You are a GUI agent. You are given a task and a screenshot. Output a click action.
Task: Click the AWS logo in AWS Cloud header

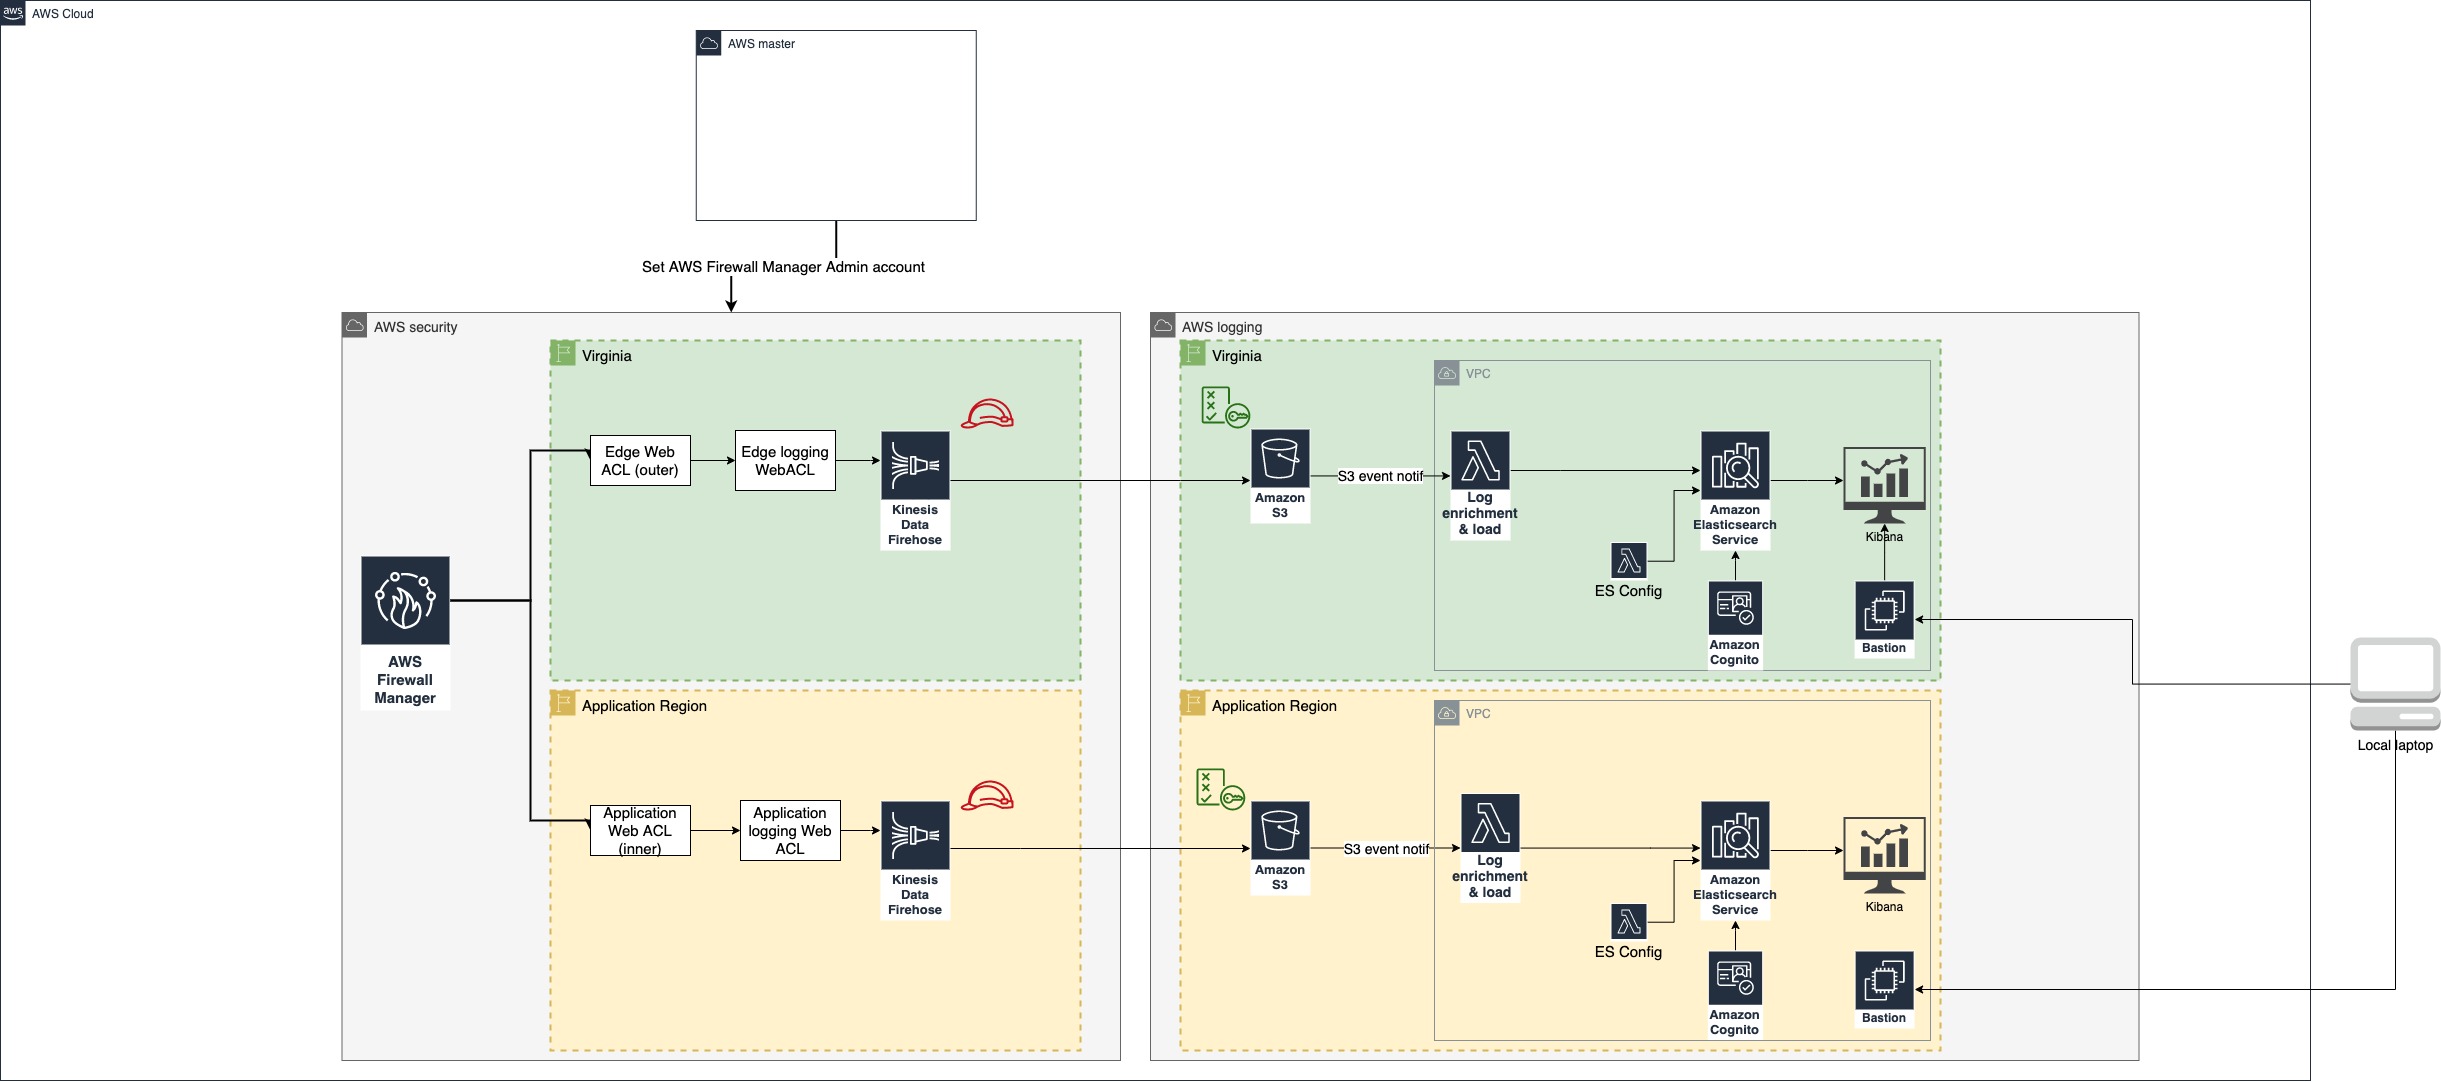13,12
